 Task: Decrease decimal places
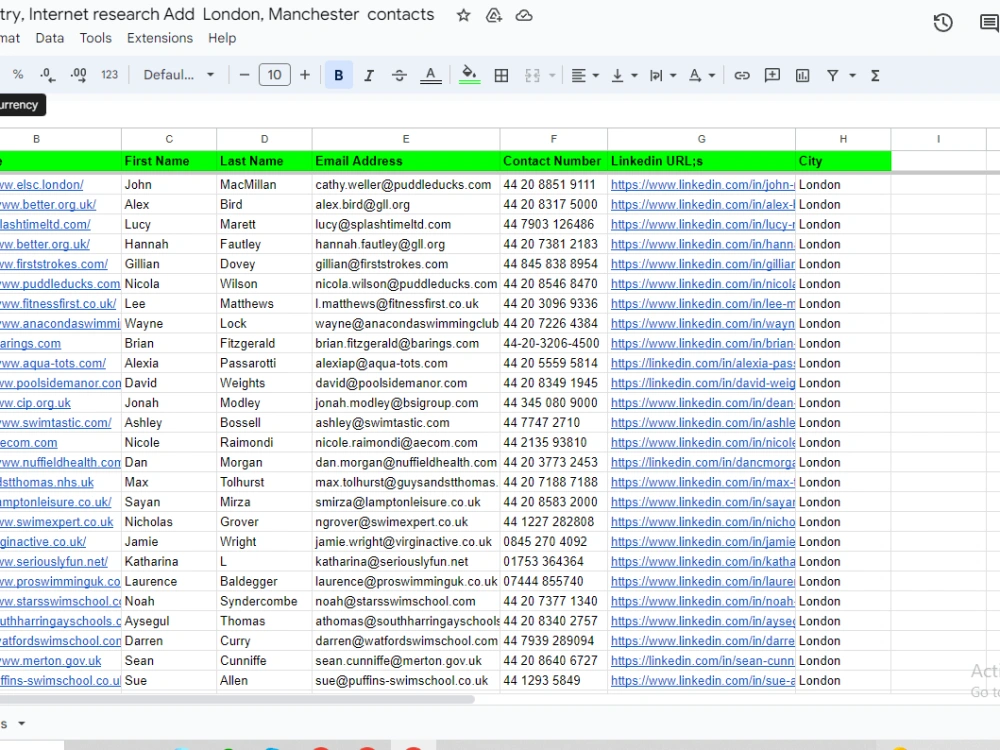[47, 75]
